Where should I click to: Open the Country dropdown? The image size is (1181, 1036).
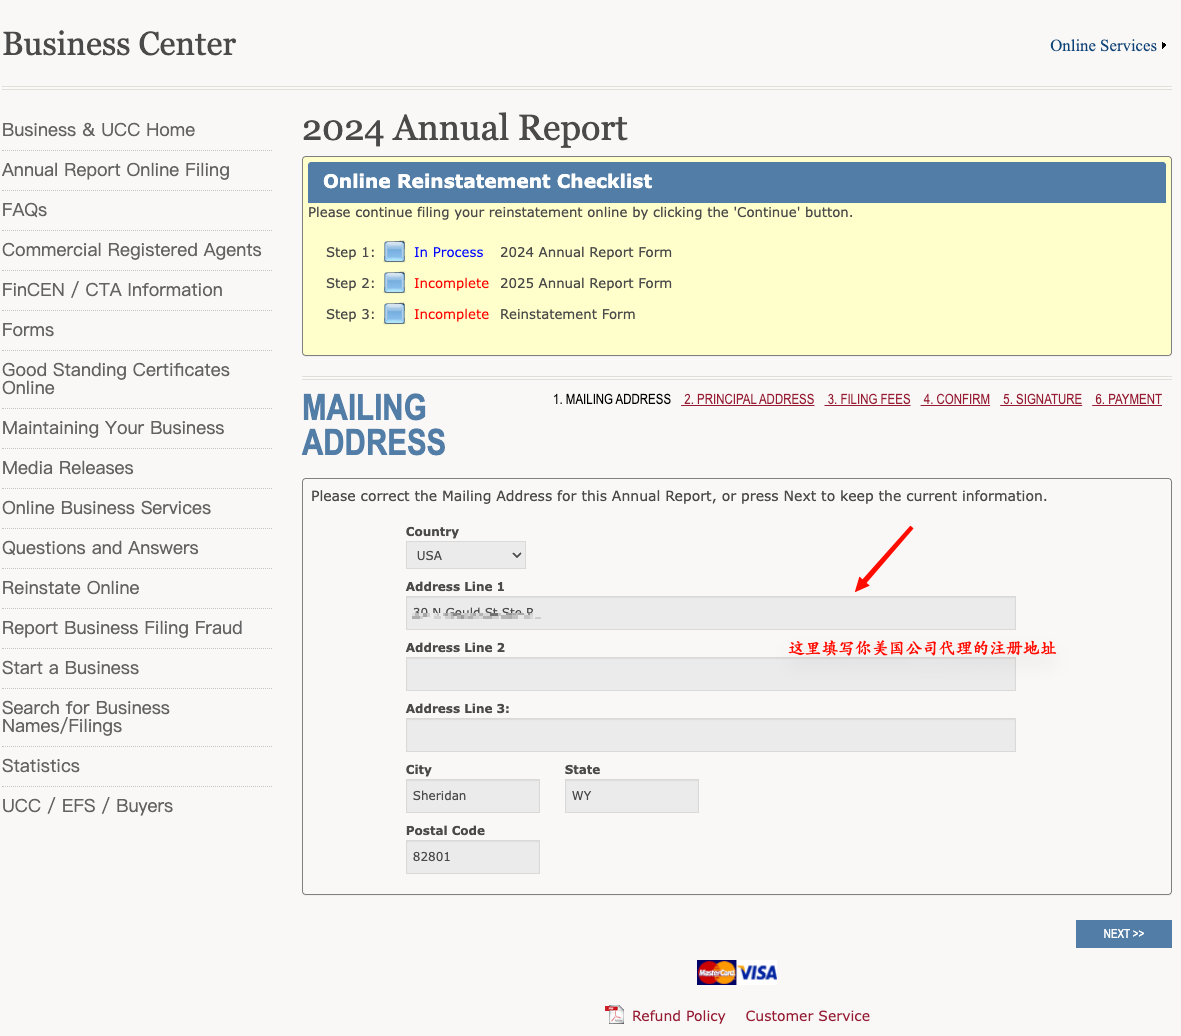(465, 555)
